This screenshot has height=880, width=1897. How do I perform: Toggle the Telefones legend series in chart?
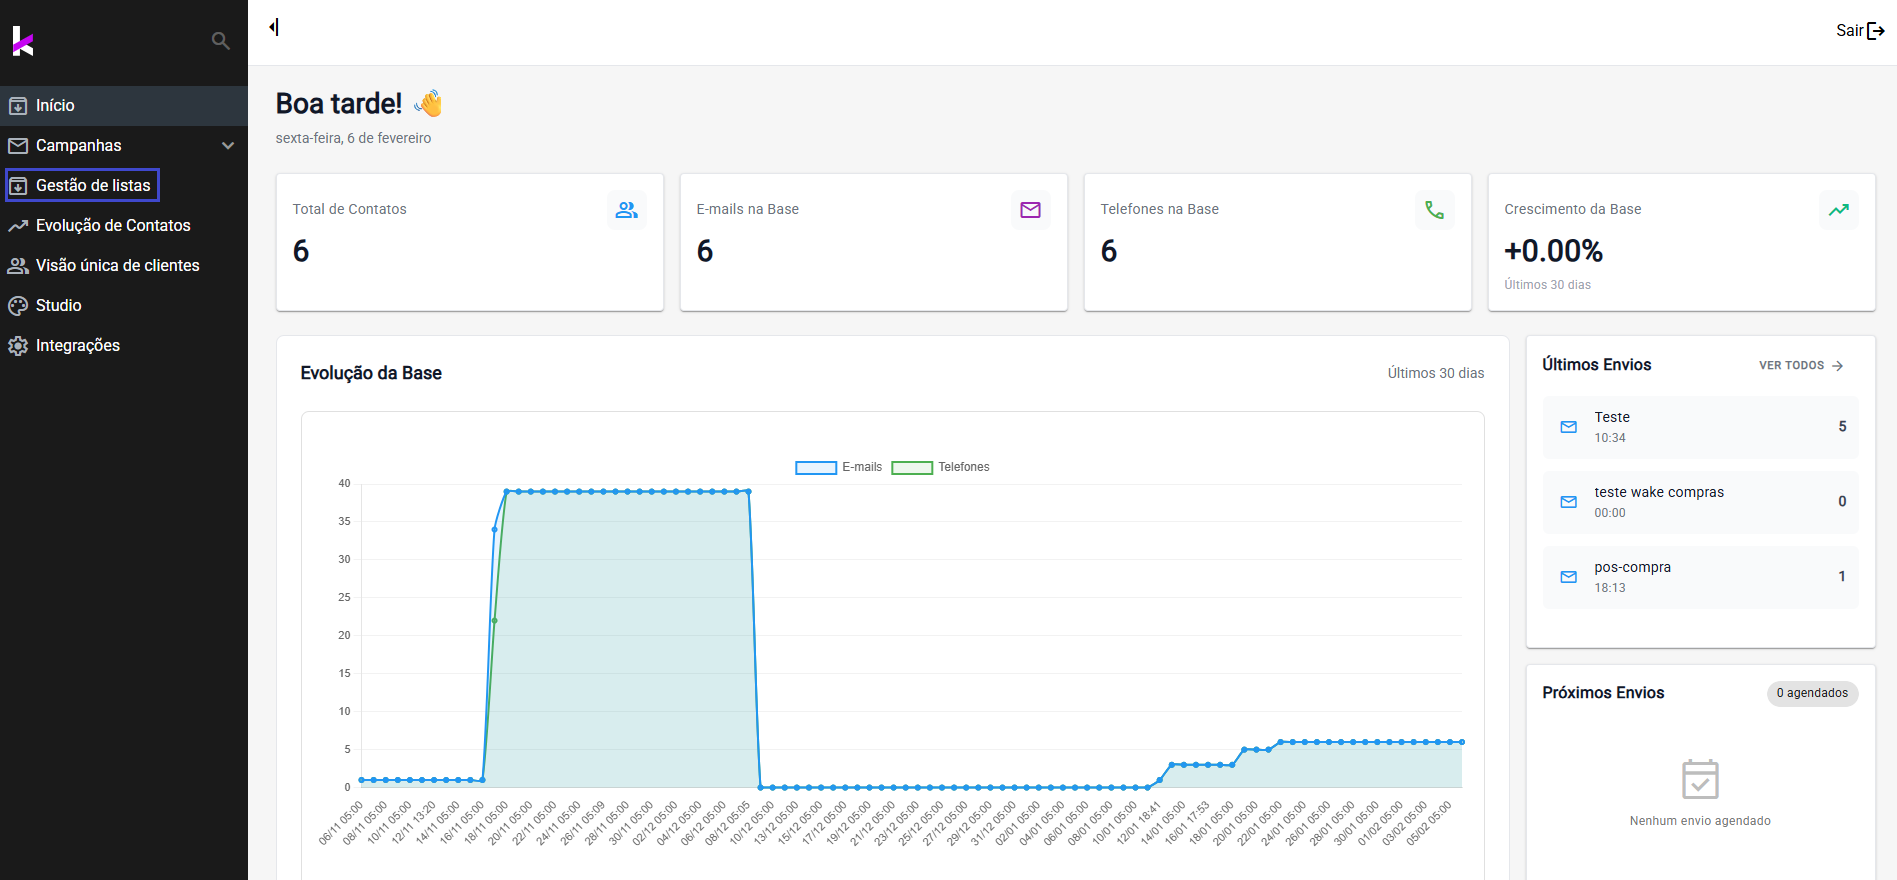940,467
